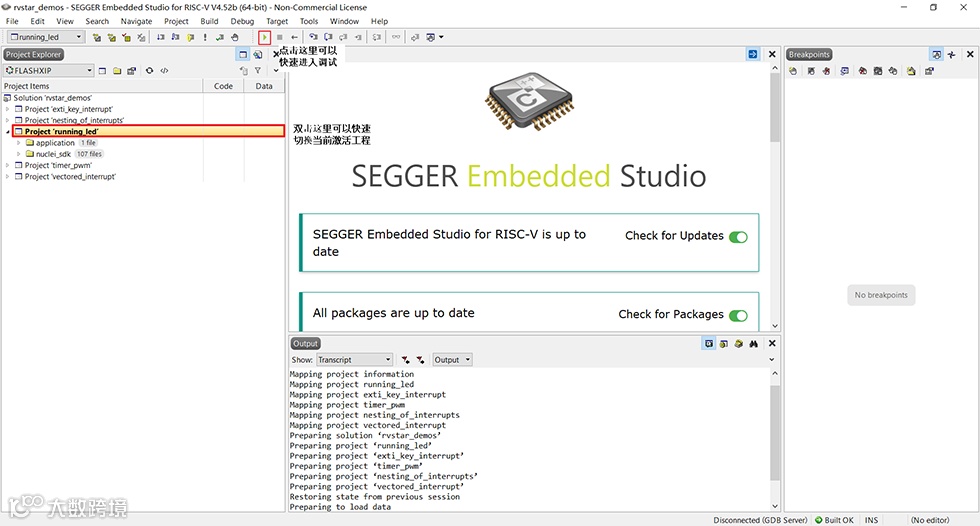Click the binoculars find icon in Output panel
Screen dimensions: 980x526
tap(753, 344)
